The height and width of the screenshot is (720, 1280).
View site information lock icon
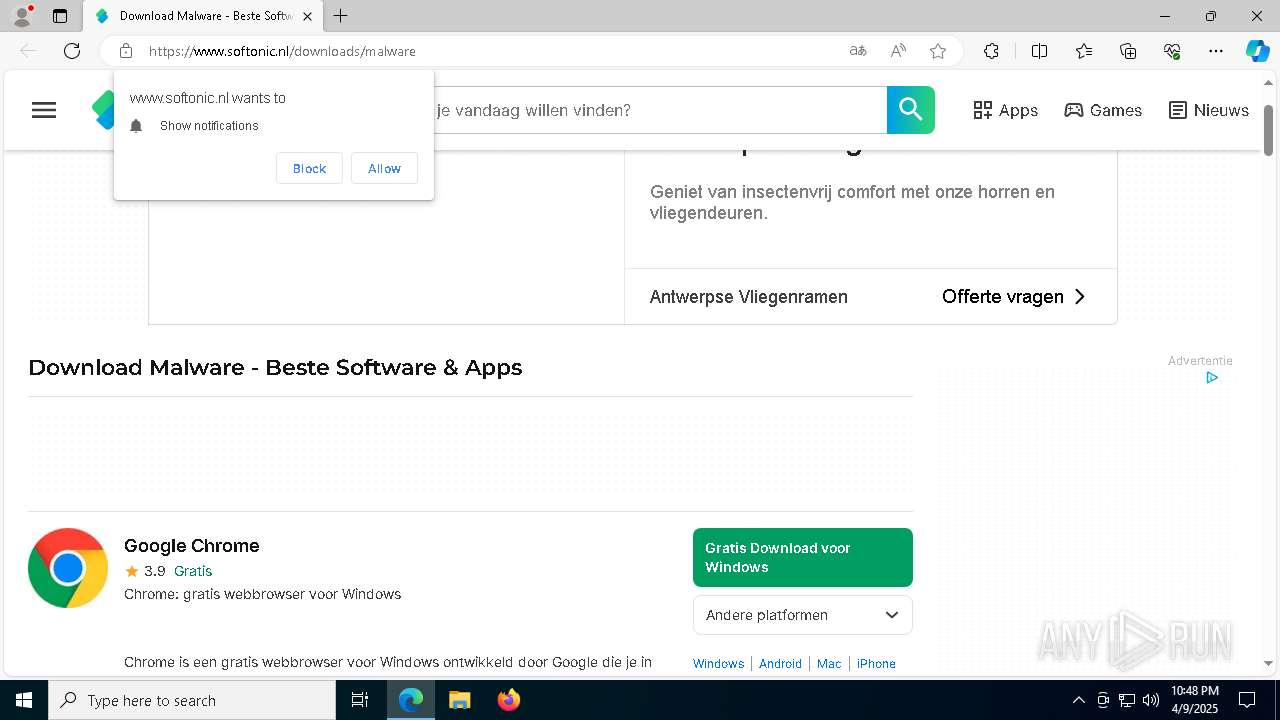pyautogui.click(x=126, y=51)
